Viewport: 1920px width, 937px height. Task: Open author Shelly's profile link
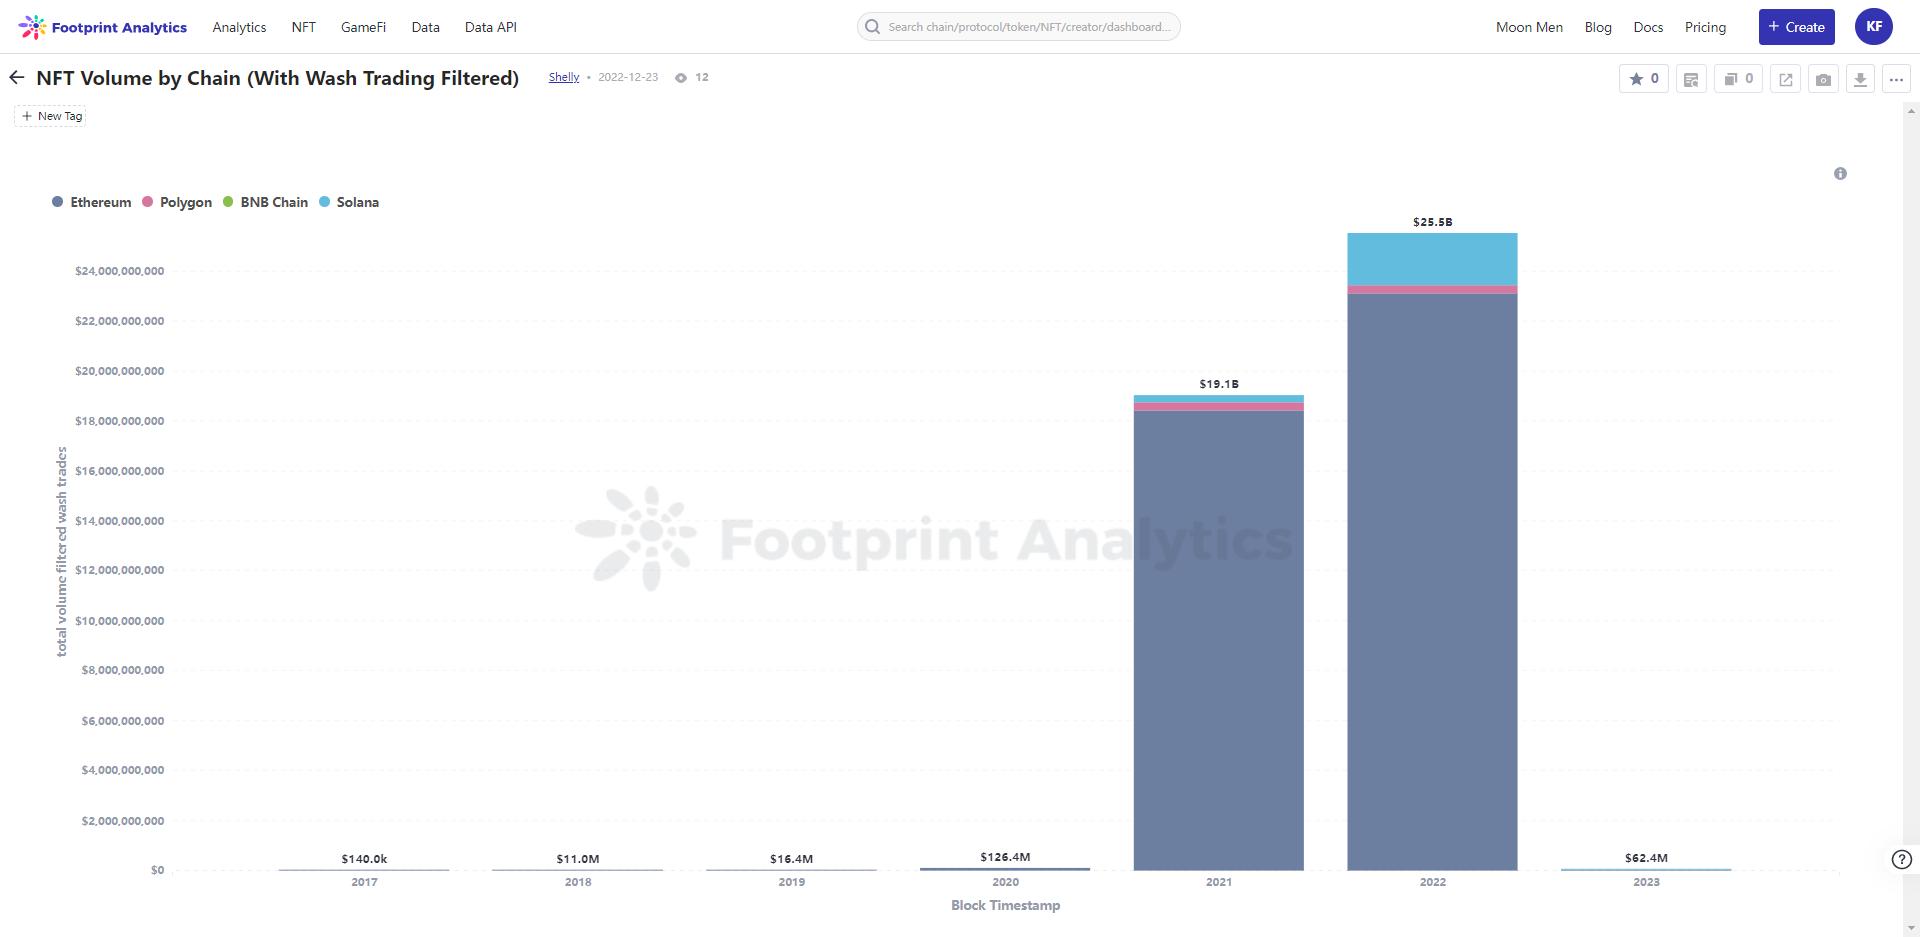563,77
